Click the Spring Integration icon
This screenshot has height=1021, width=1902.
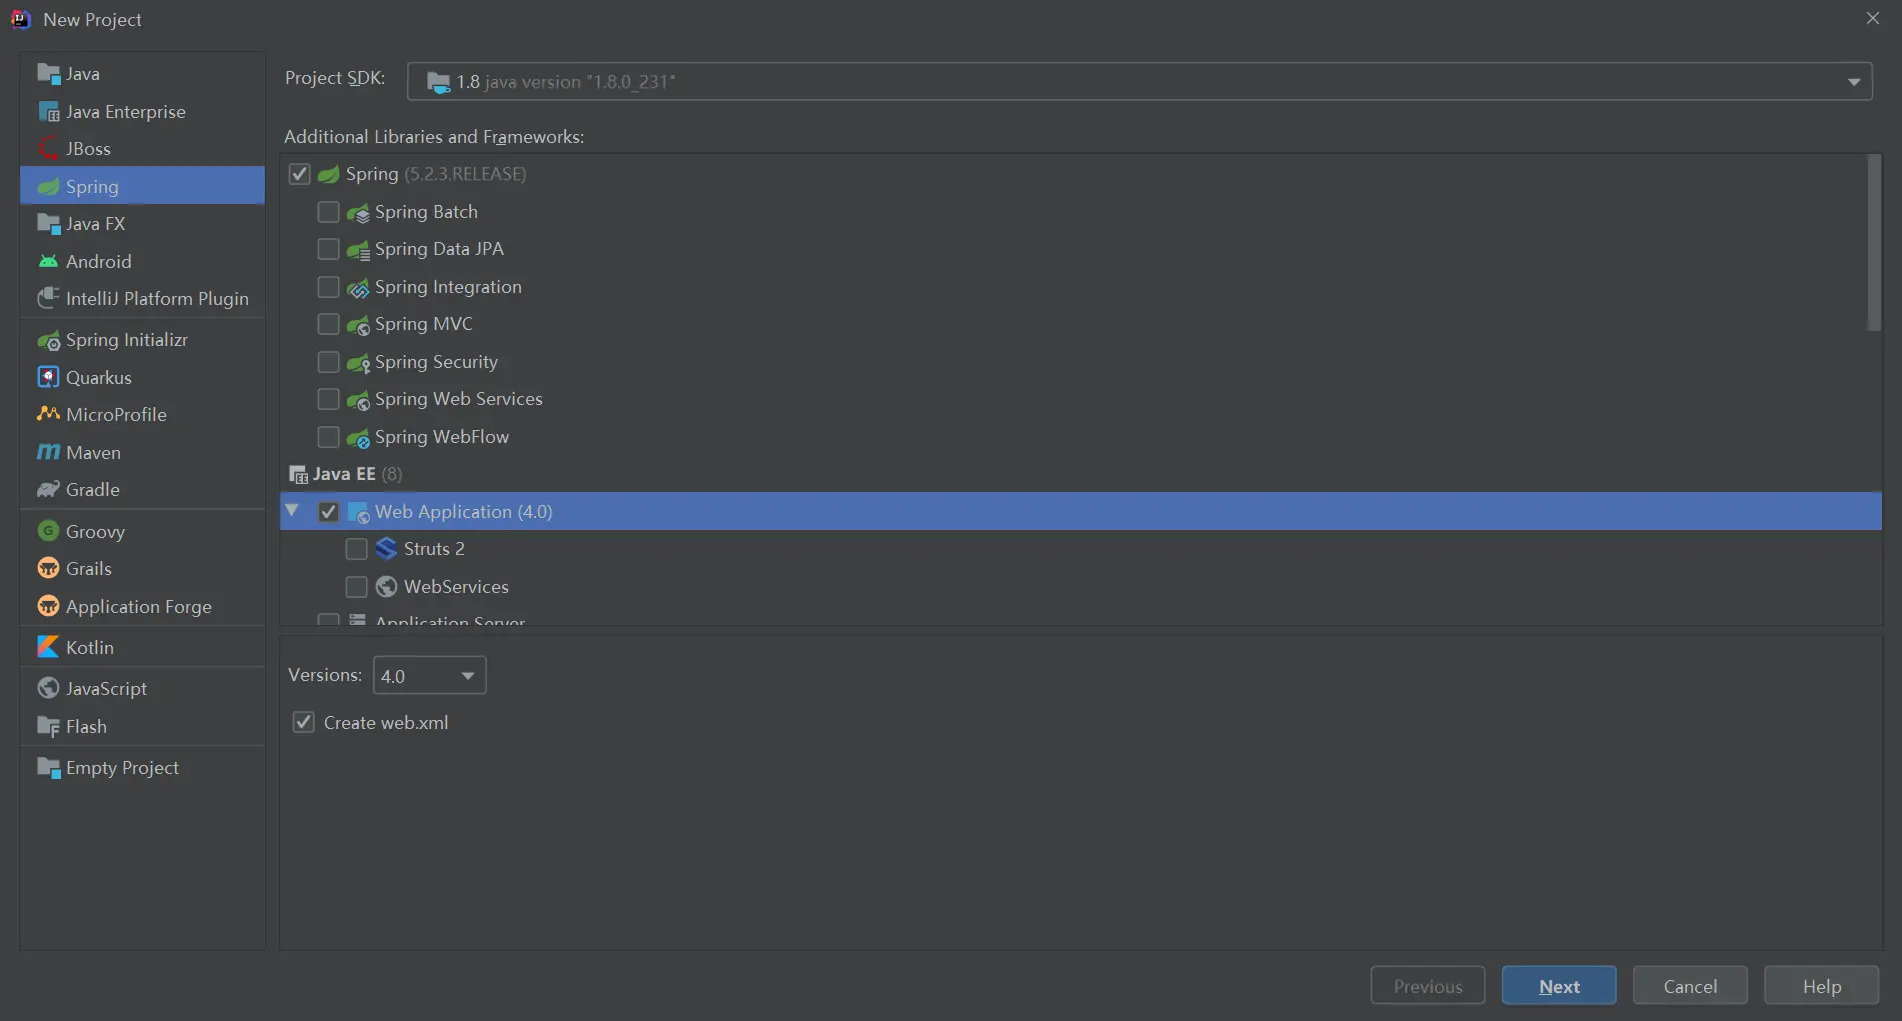[x=358, y=288]
